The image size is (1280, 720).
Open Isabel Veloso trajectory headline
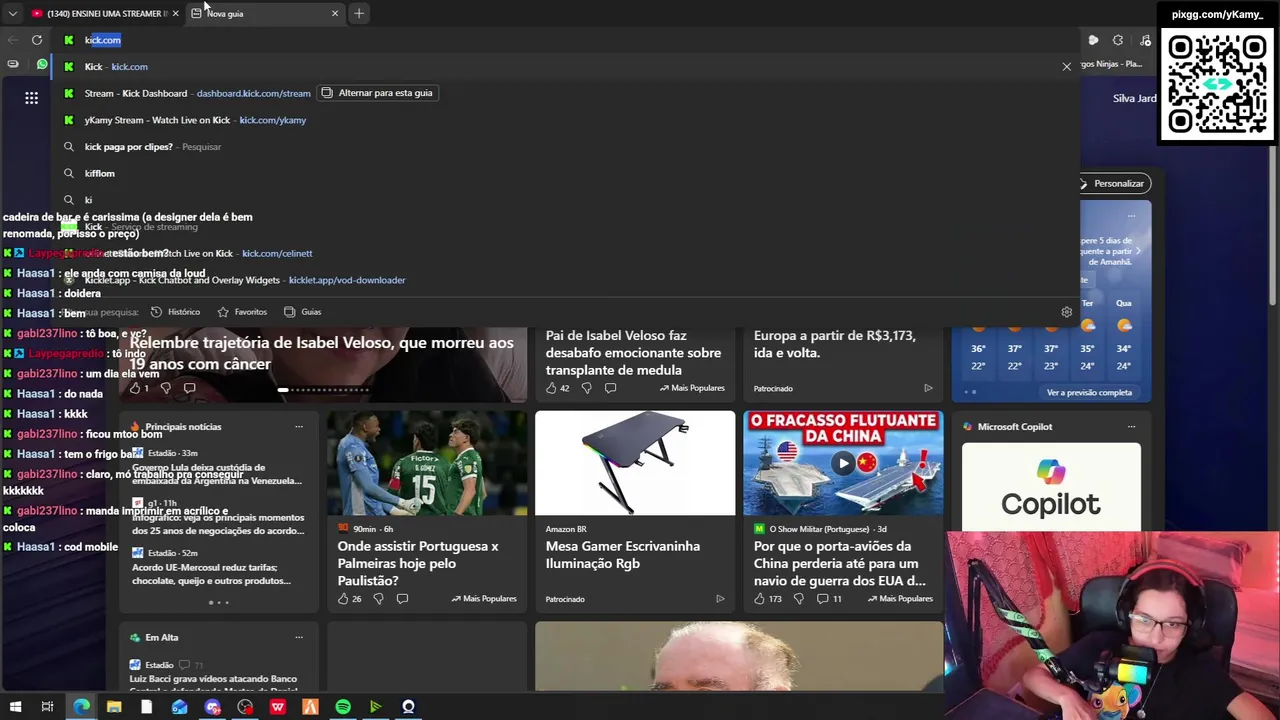[x=322, y=353]
